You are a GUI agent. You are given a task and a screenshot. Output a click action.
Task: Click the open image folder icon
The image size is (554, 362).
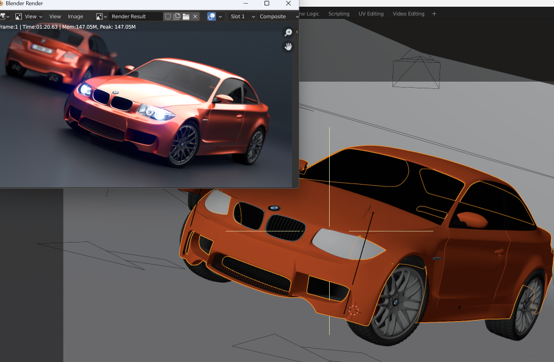(x=186, y=17)
